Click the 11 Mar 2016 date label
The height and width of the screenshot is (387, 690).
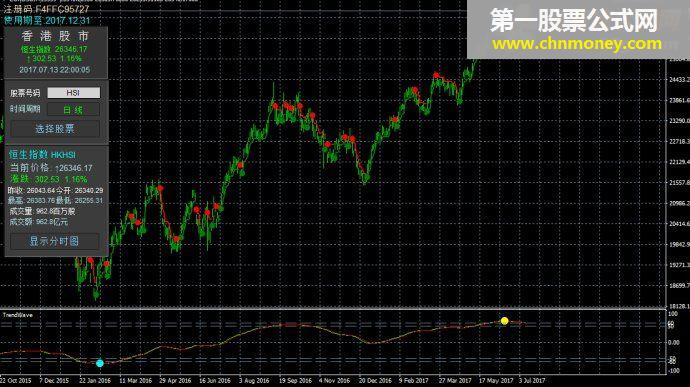point(135,380)
